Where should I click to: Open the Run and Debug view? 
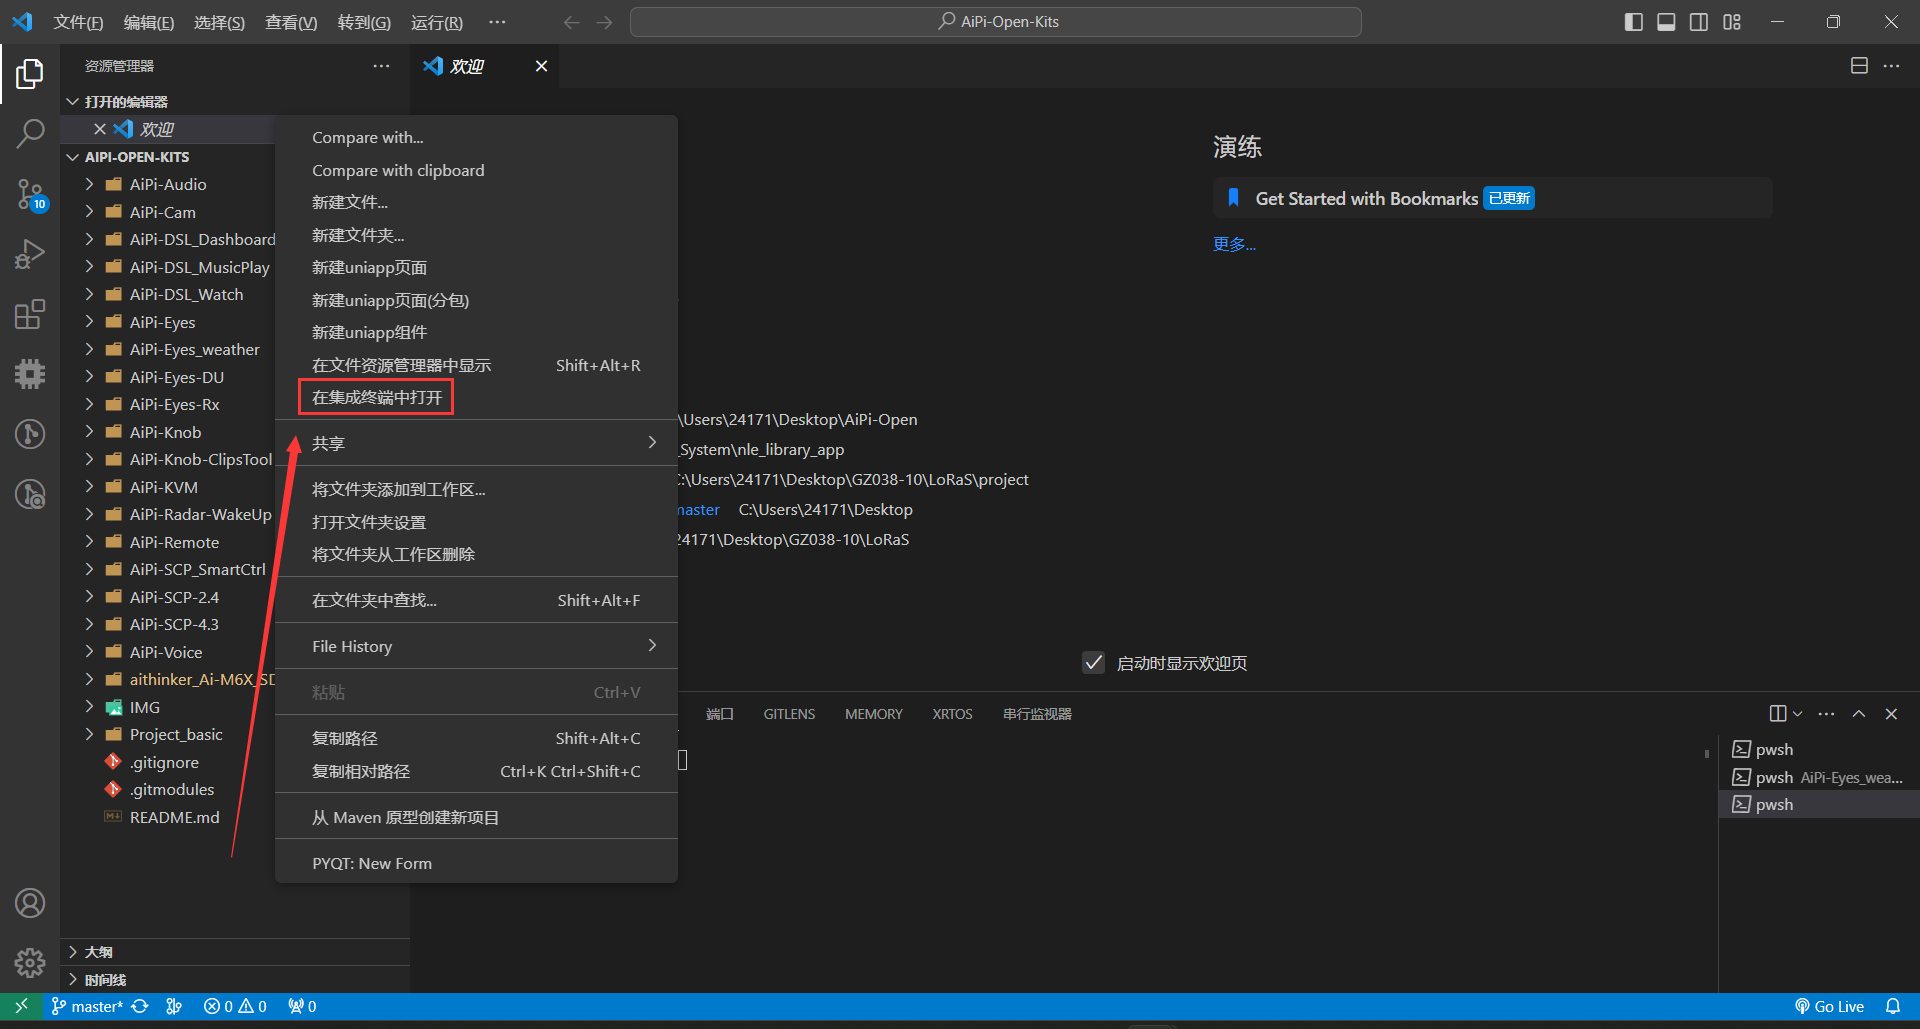point(30,254)
